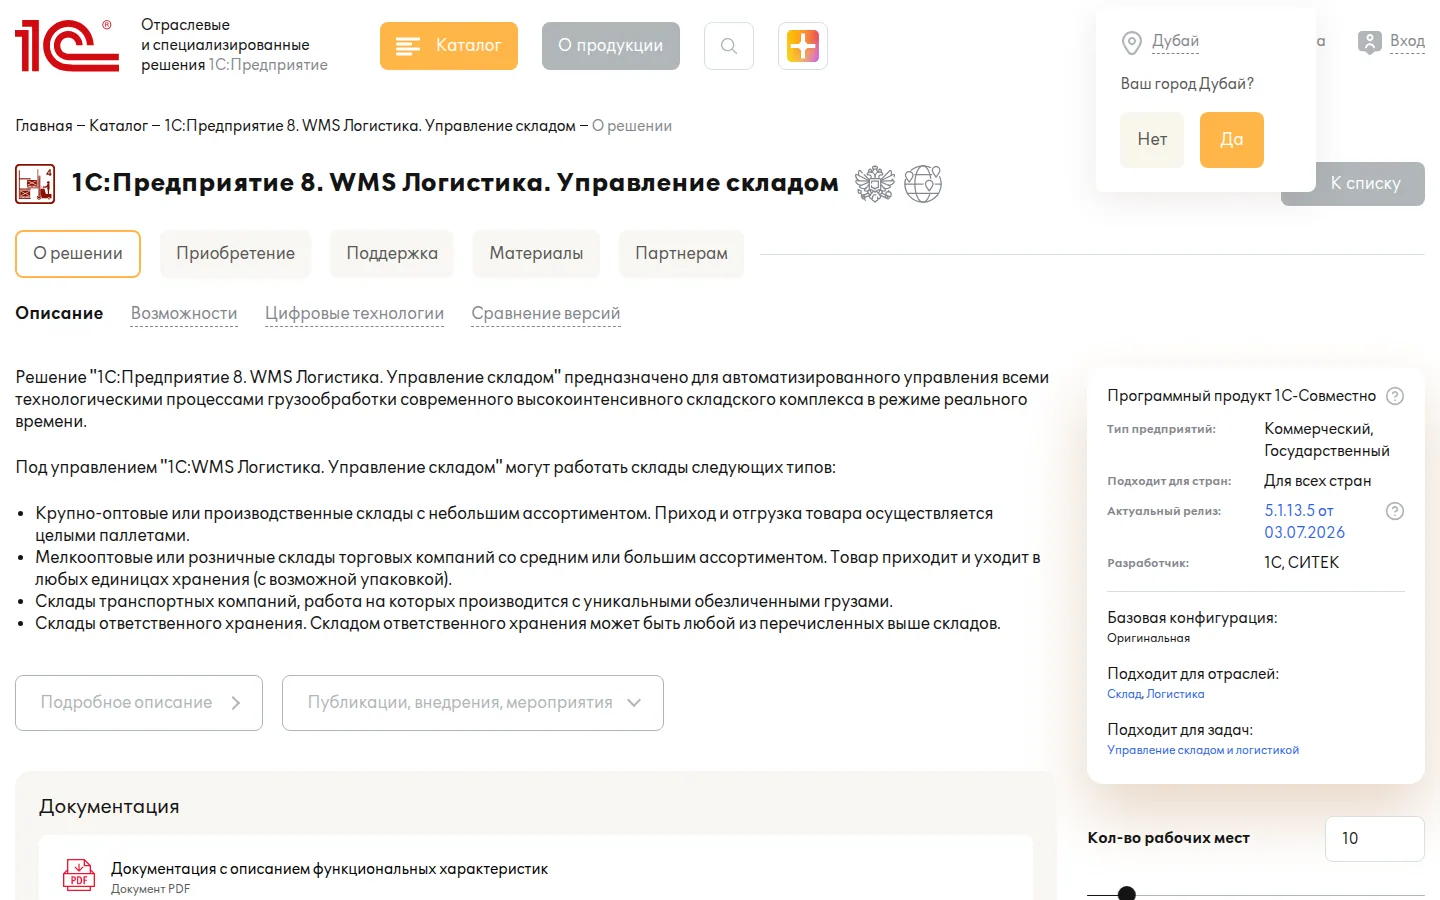Open help icon beside Актуальный релиз
This screenshot has height=900, width=1440.
1395,511
